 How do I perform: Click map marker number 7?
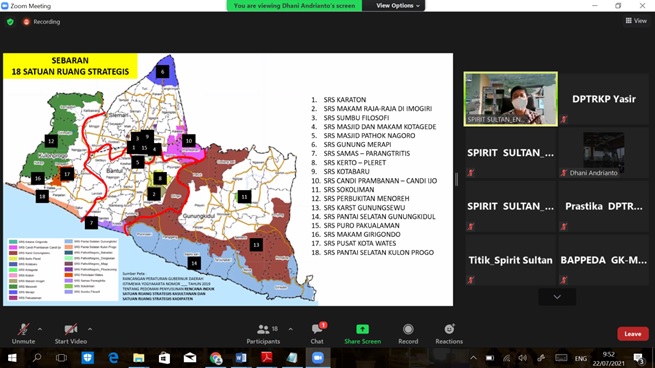[x=91, y=223]
